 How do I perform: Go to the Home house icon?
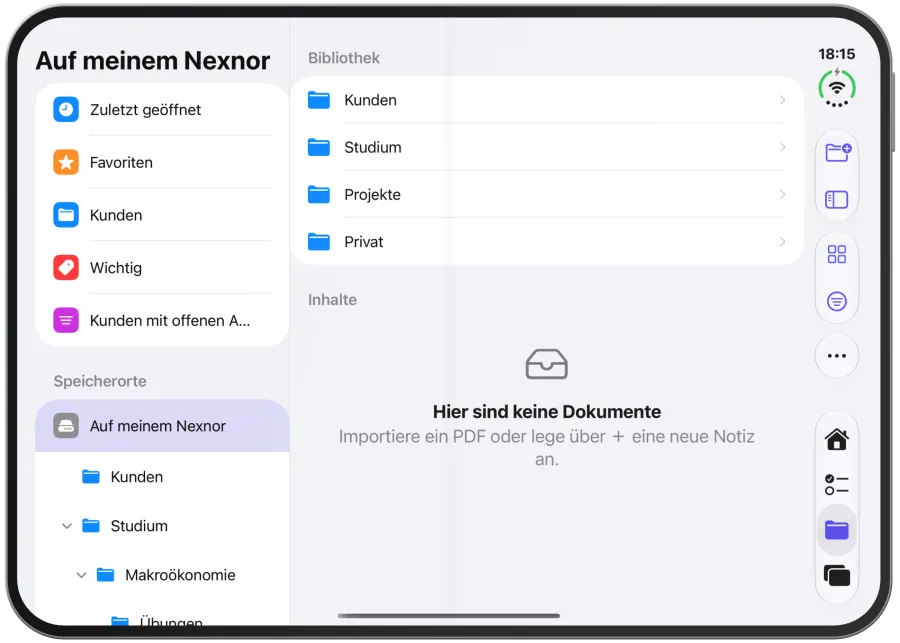[x=837, y=440]
